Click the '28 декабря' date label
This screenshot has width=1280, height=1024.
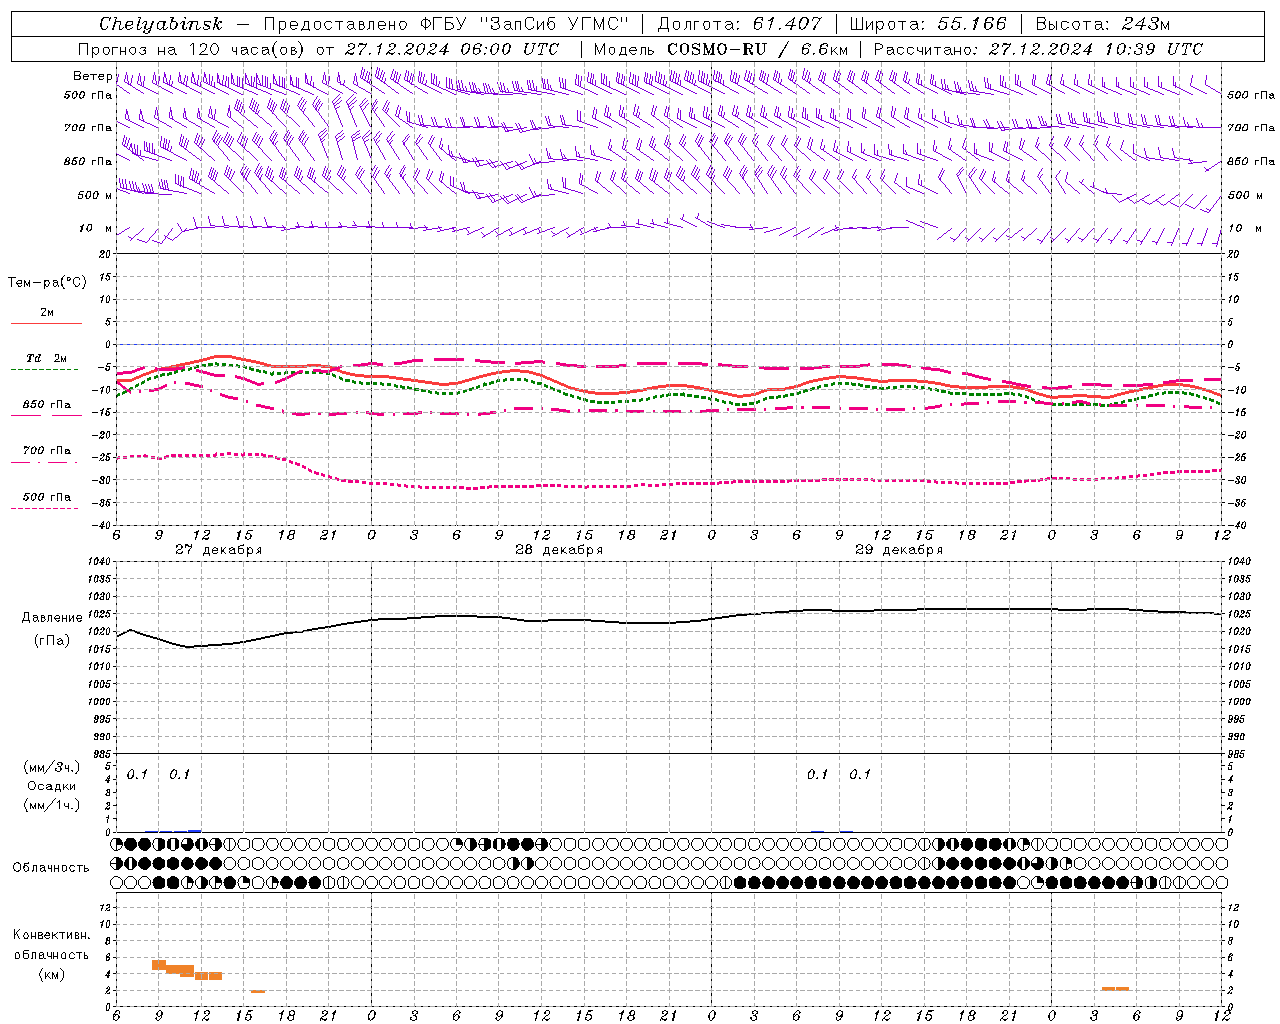coord(559,550)
